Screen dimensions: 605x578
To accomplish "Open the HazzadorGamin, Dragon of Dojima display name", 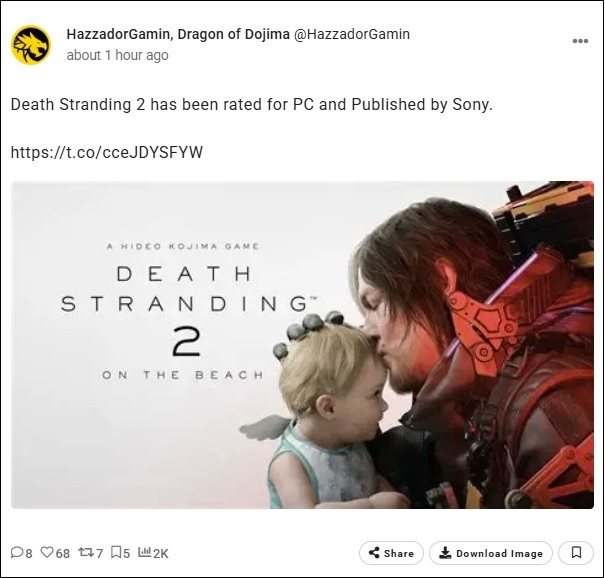I will [x=178, y=34].
